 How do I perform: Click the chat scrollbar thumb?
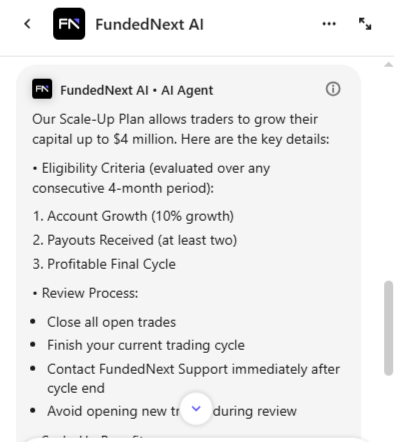click(x=388, y=328)
